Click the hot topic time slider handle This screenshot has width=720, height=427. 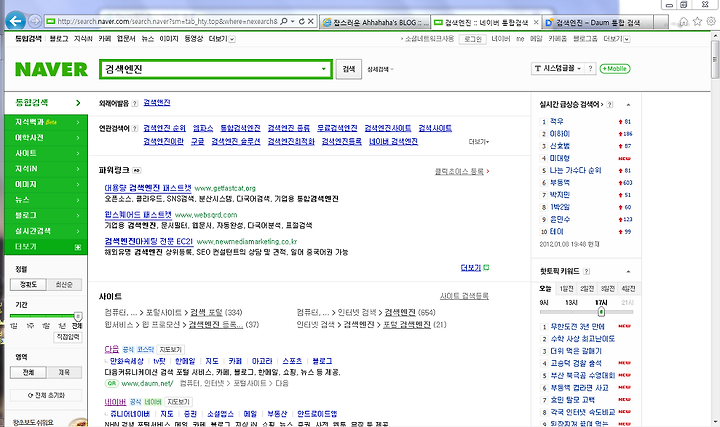pos(601,312)
